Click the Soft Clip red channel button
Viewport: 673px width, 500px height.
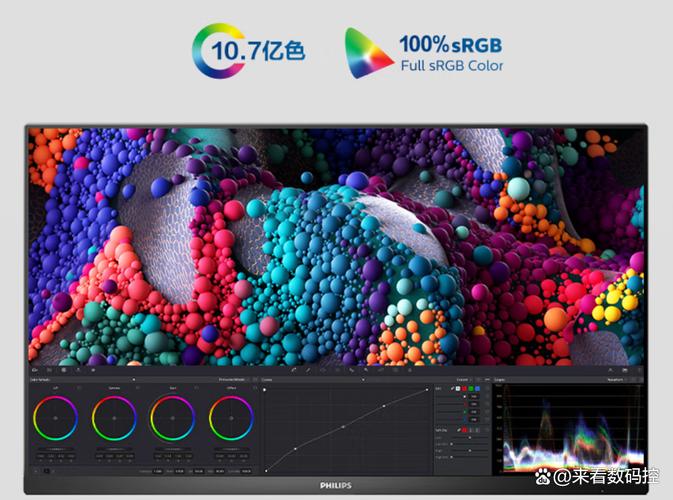[x=465, y=429]
